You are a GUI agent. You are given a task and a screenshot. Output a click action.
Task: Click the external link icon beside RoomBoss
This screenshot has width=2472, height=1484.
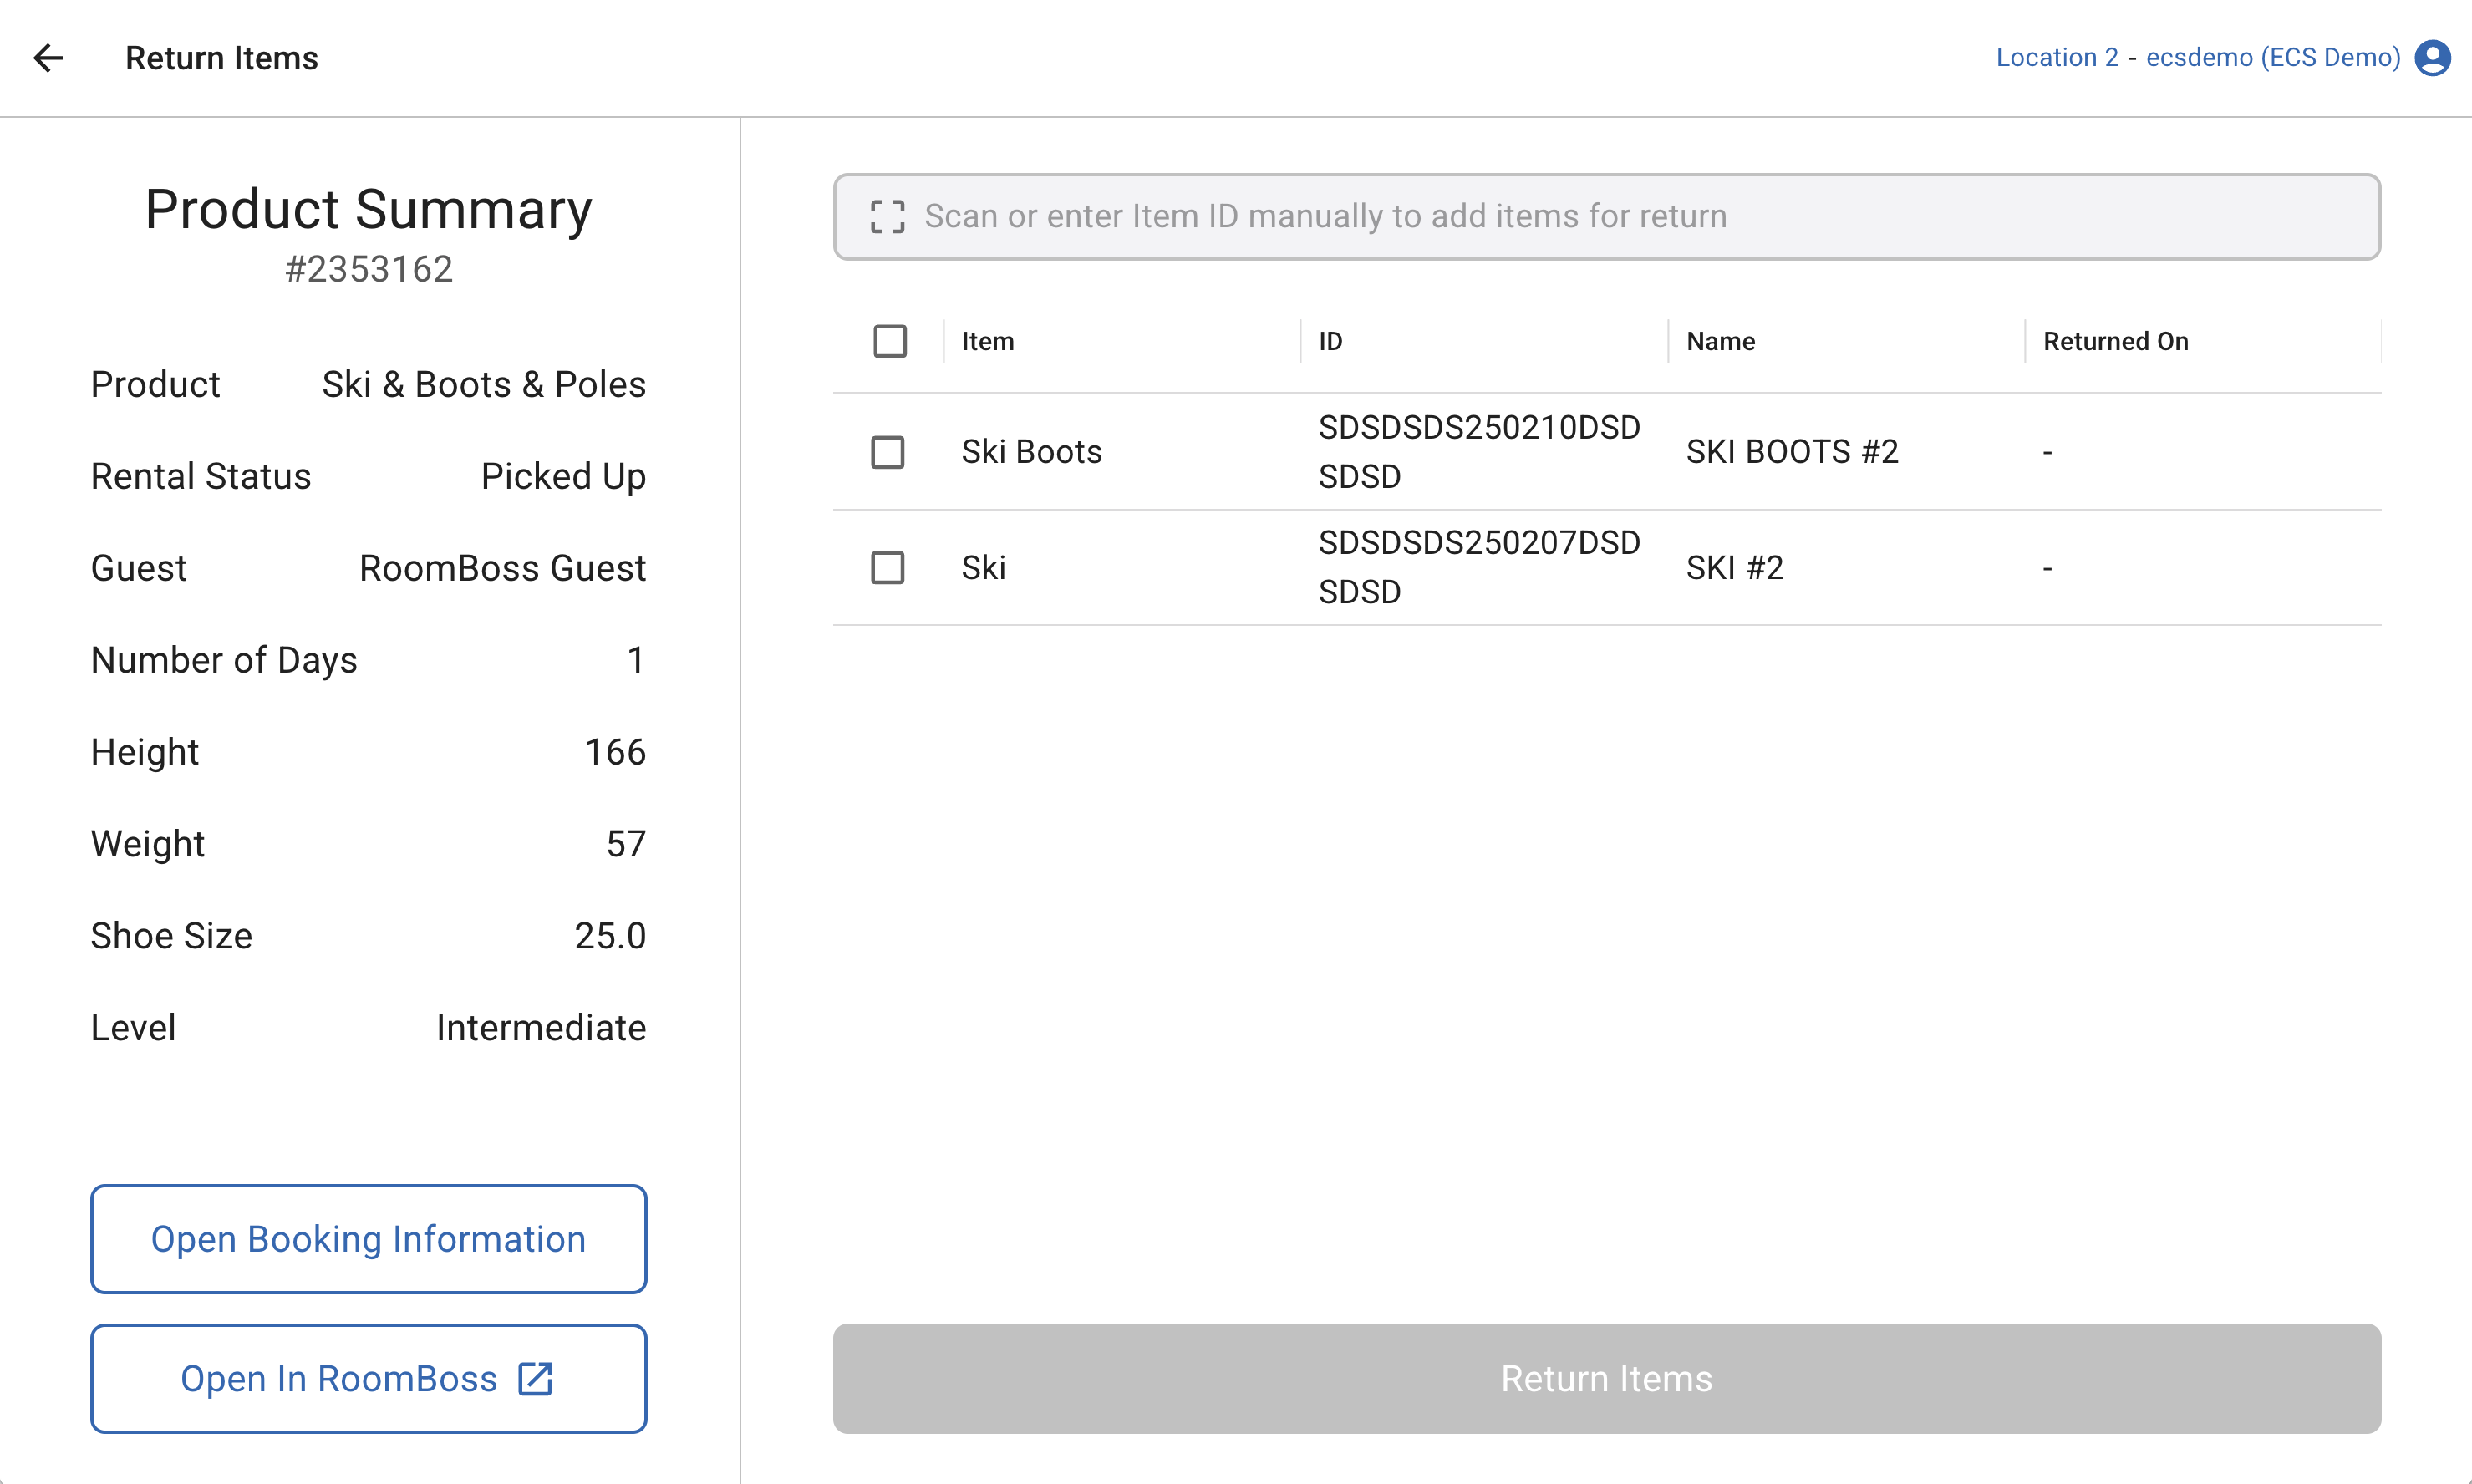pos(536,1378)
